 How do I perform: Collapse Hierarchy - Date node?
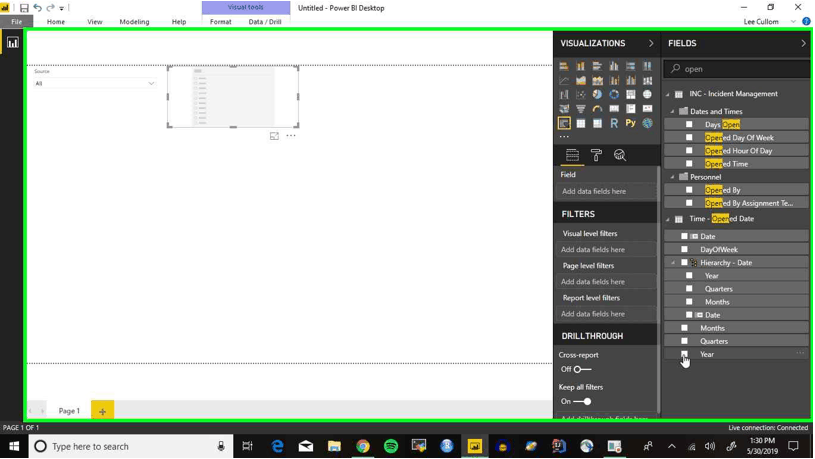click(673, 263)
